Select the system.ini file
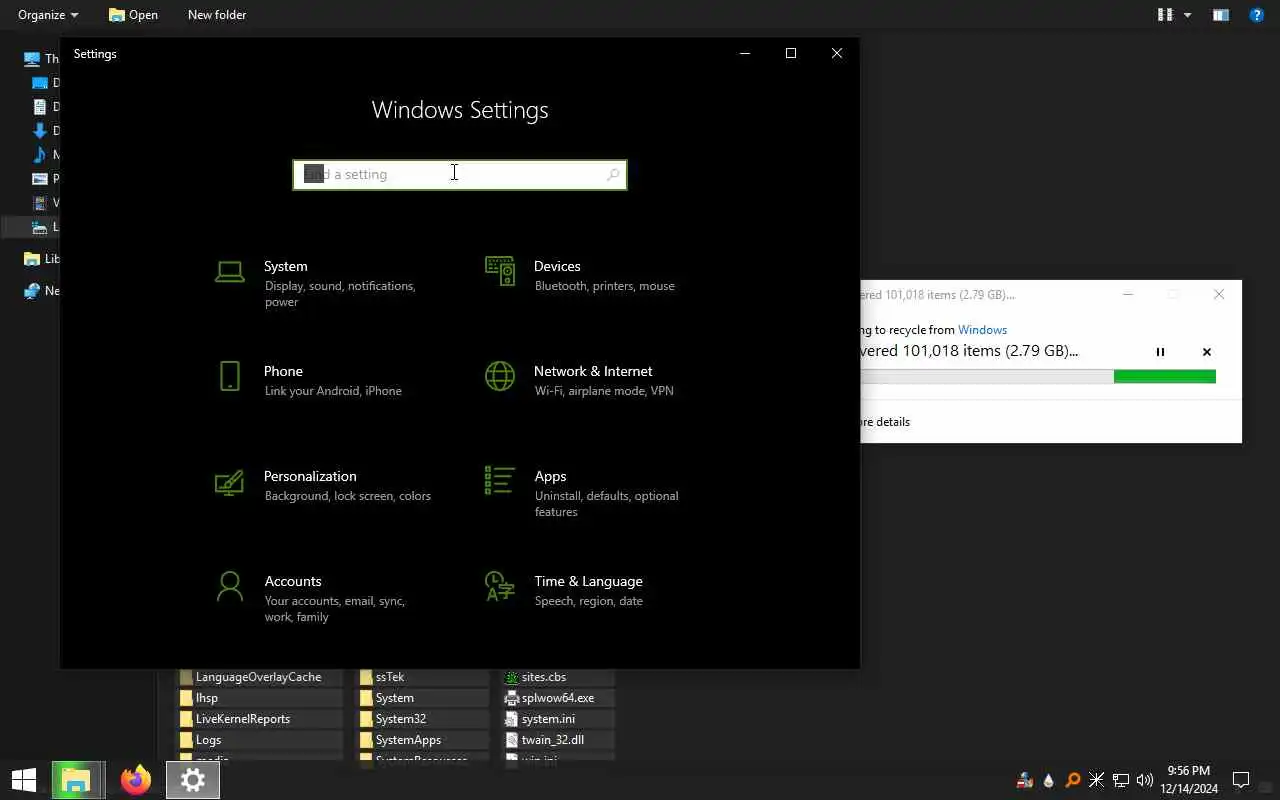1280x800 pixels. coord(540,719)
